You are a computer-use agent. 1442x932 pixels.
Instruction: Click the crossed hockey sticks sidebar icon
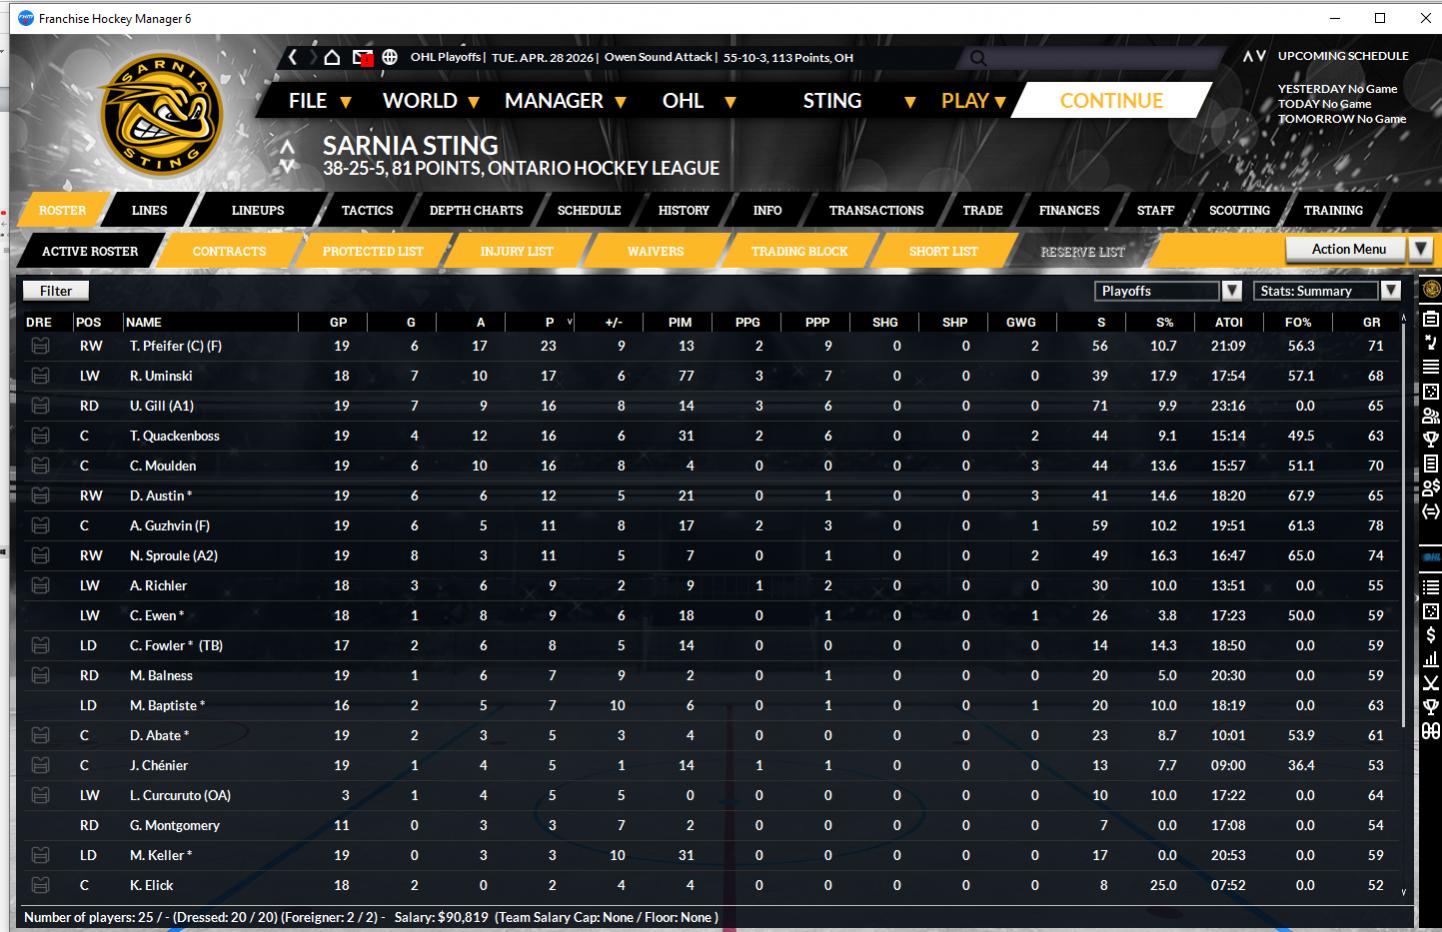pyautogui.click(x=1431, y=683)
